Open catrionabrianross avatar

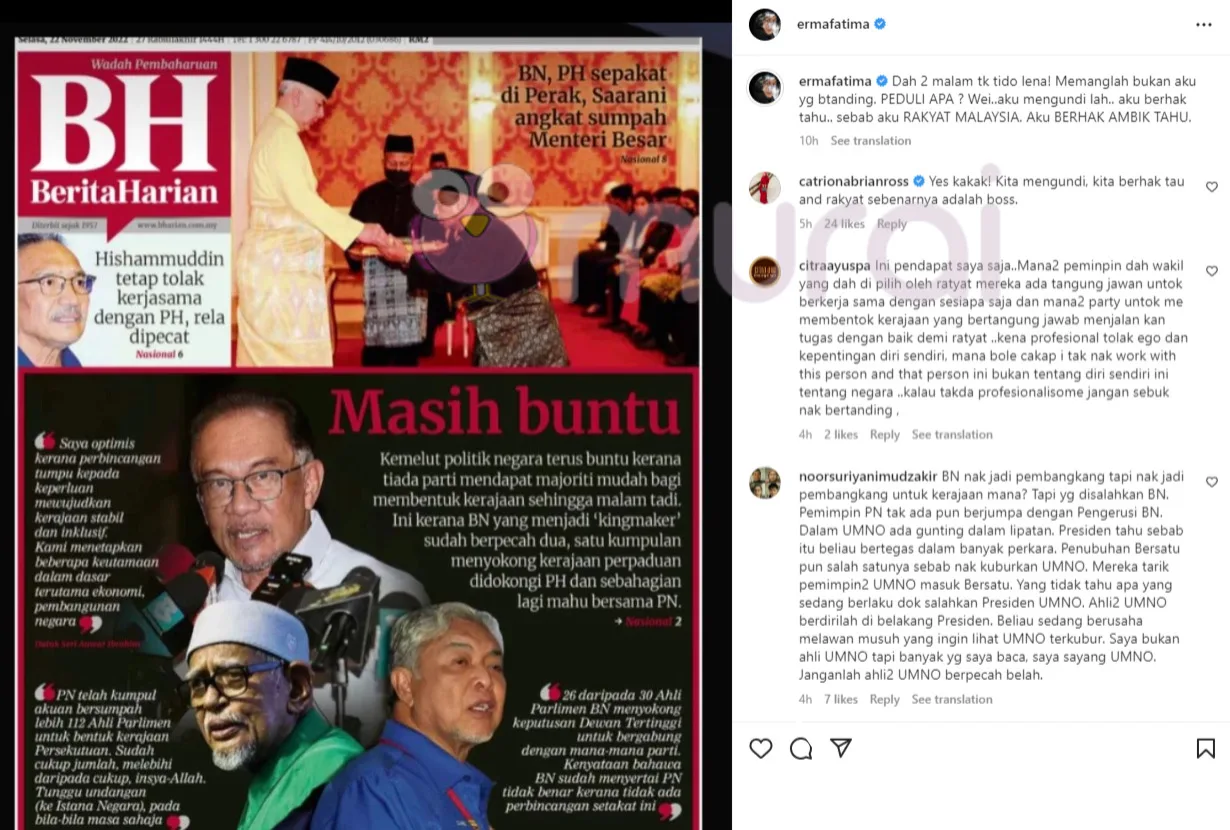coord(765,188)
